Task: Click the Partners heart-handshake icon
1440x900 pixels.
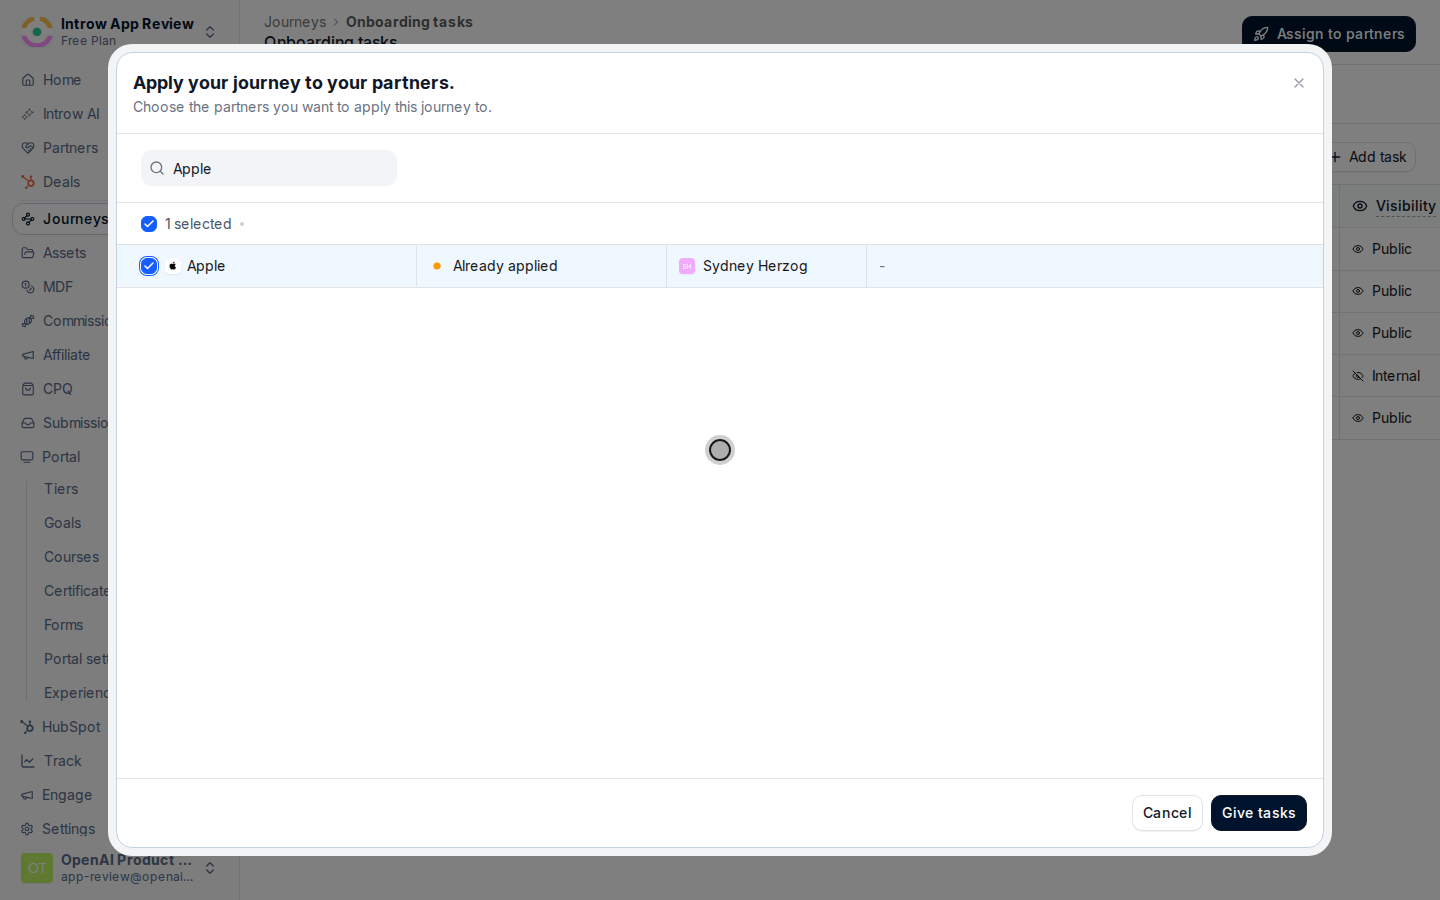Action: (28, 148)
